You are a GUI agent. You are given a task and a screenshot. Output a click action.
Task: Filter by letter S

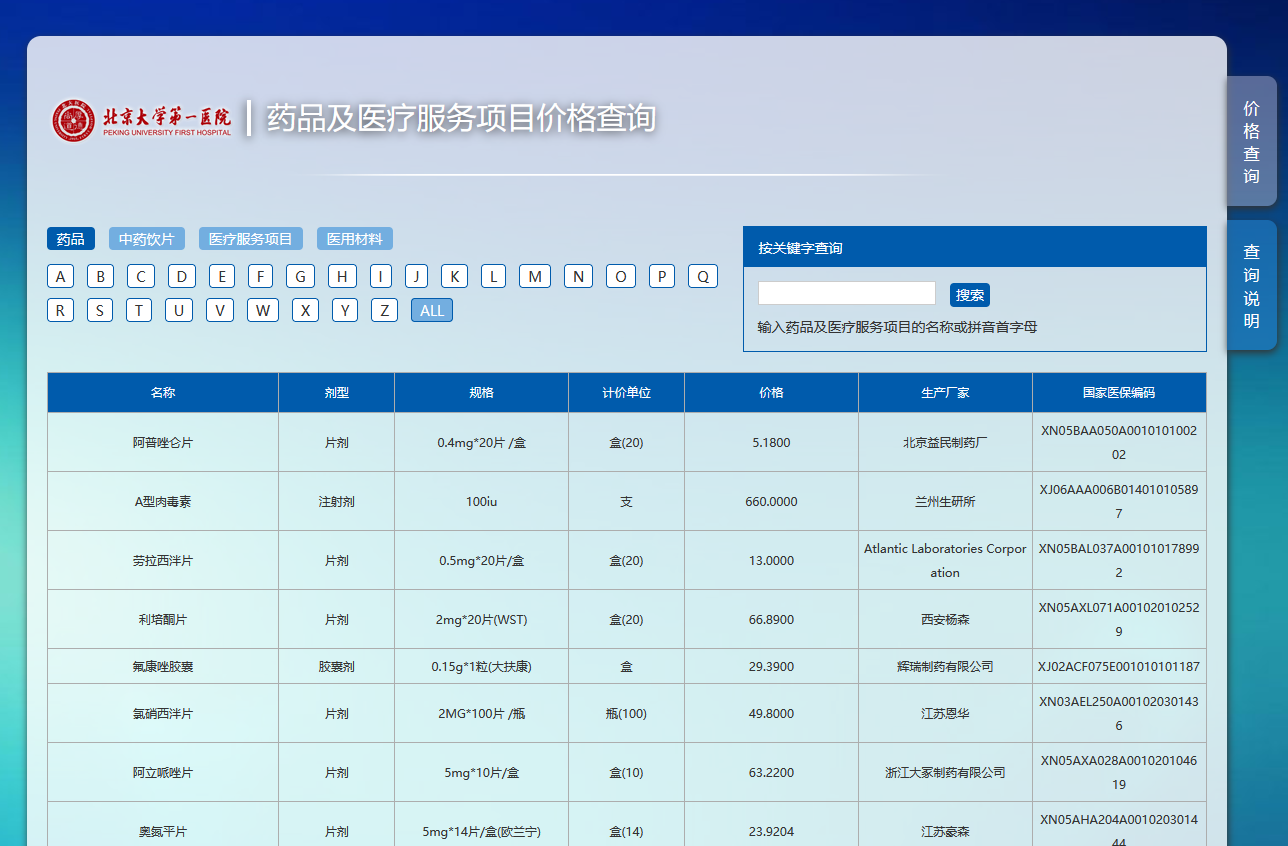point(100,310)
